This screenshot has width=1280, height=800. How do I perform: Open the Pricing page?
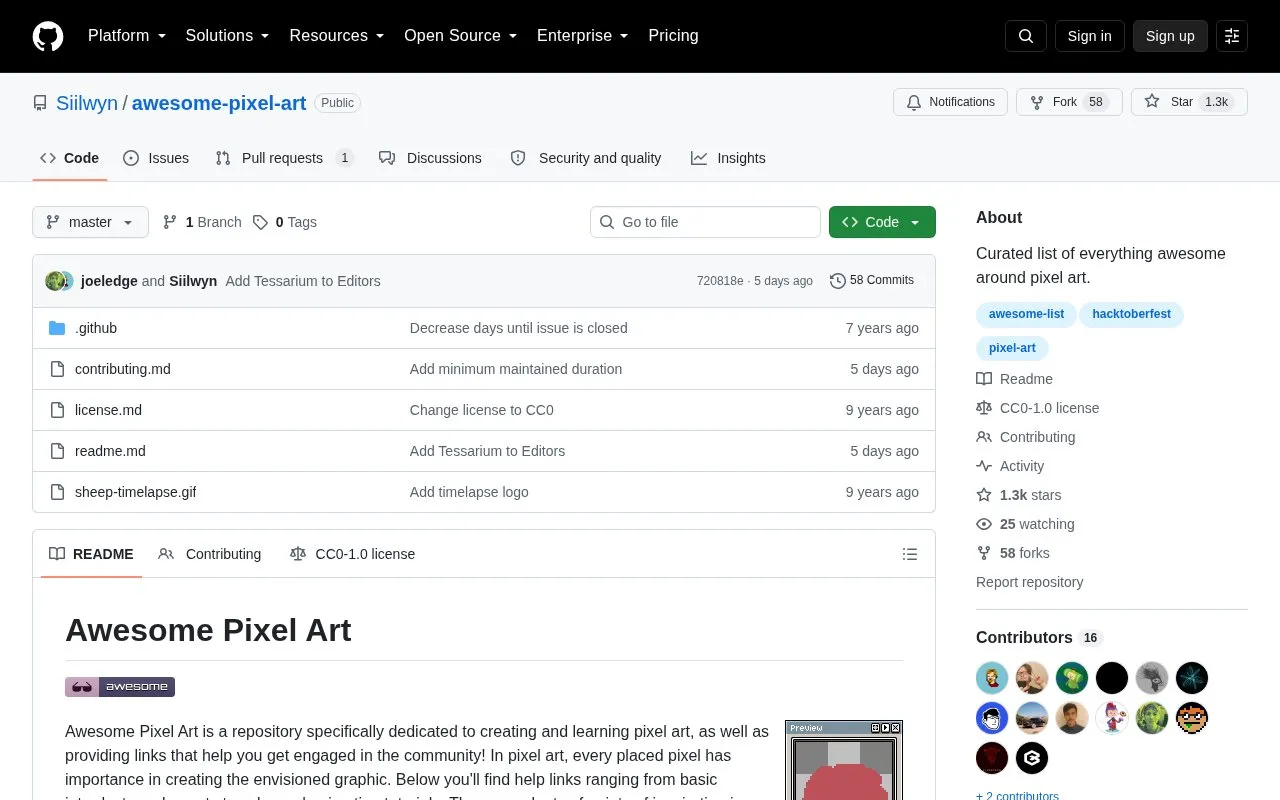point(673,36)
